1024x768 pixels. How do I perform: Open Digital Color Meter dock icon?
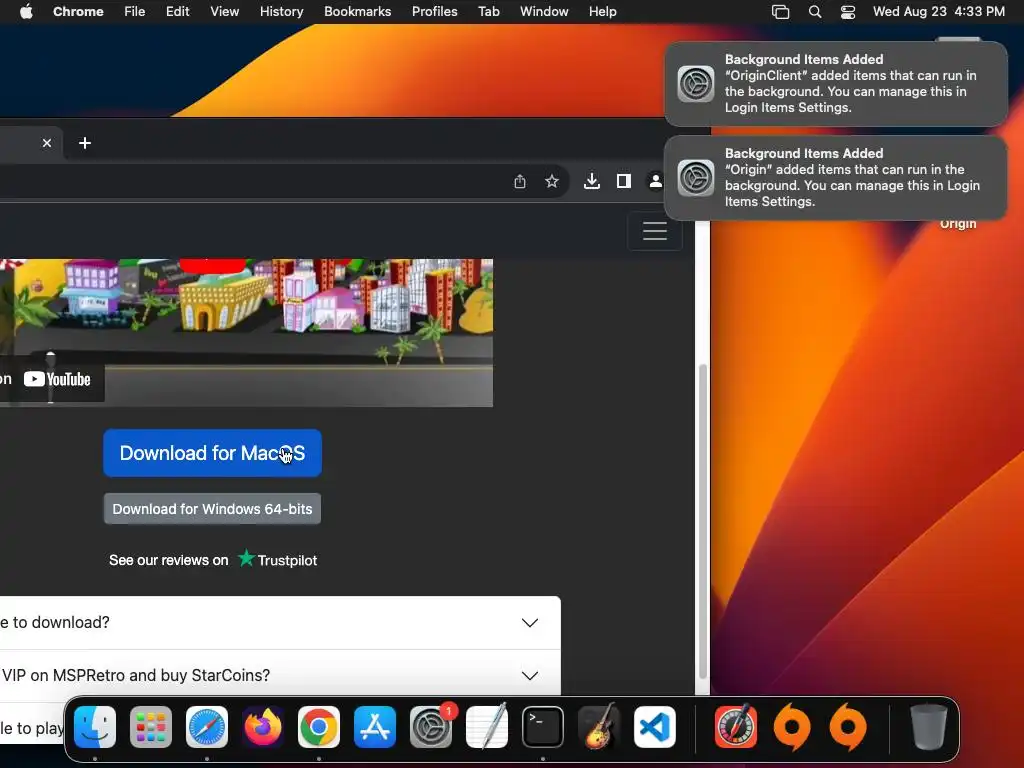pyautogui.click(x=736, y=727)
